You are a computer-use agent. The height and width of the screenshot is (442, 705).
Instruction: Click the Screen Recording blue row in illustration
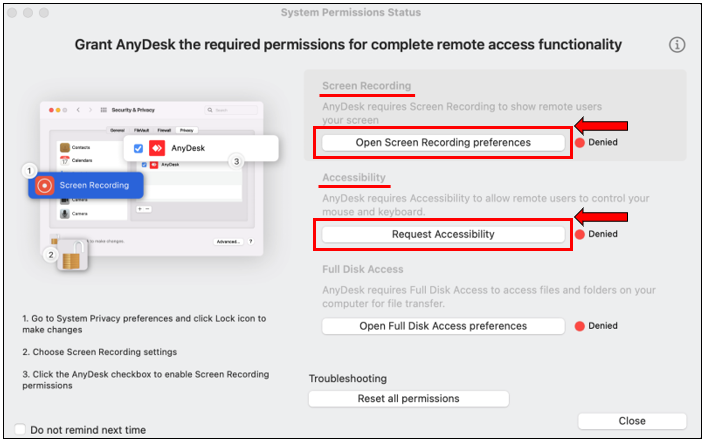tap(86, 185)
